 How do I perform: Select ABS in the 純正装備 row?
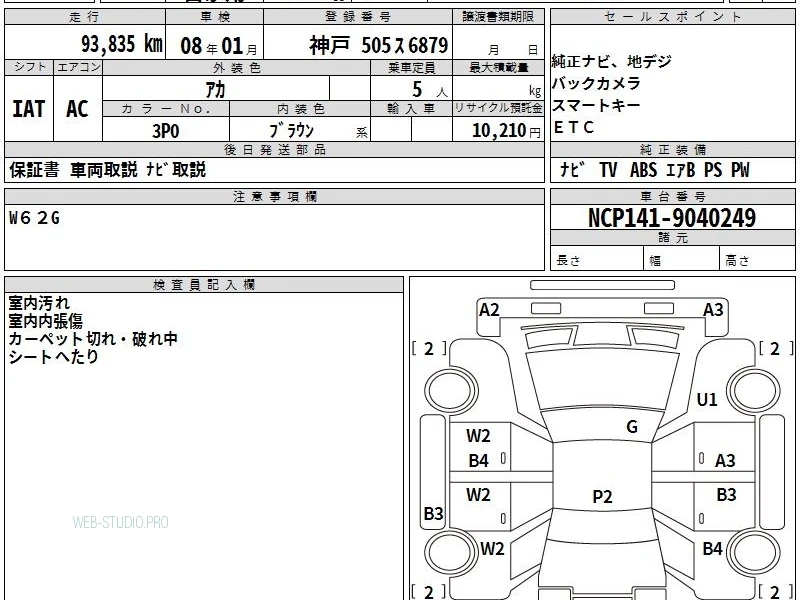pos(643,170)
